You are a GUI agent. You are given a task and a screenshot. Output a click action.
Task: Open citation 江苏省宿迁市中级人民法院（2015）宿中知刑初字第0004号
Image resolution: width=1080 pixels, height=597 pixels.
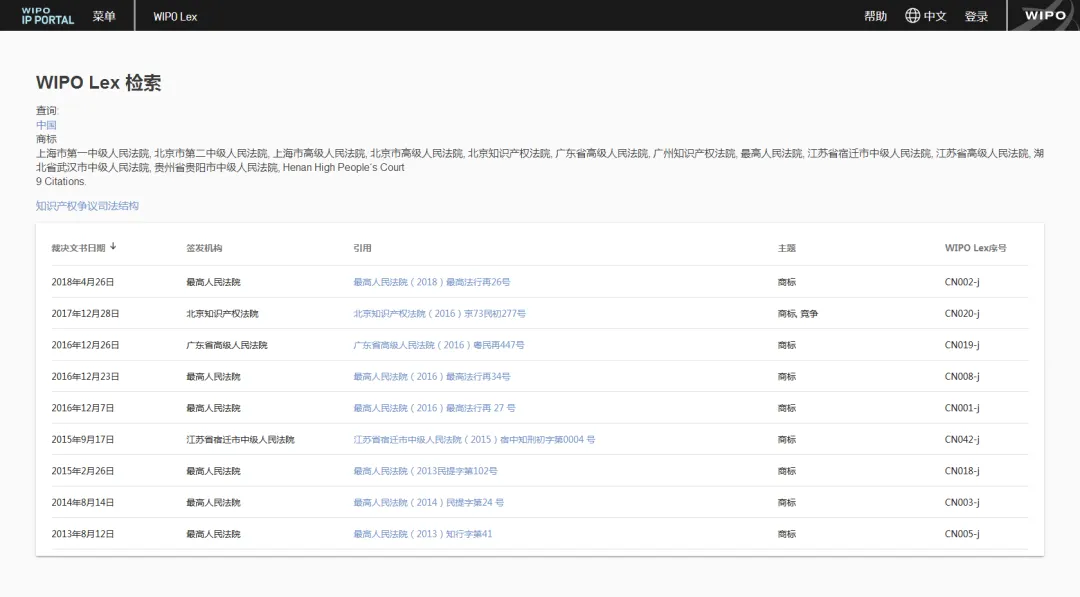click(475, 439)
